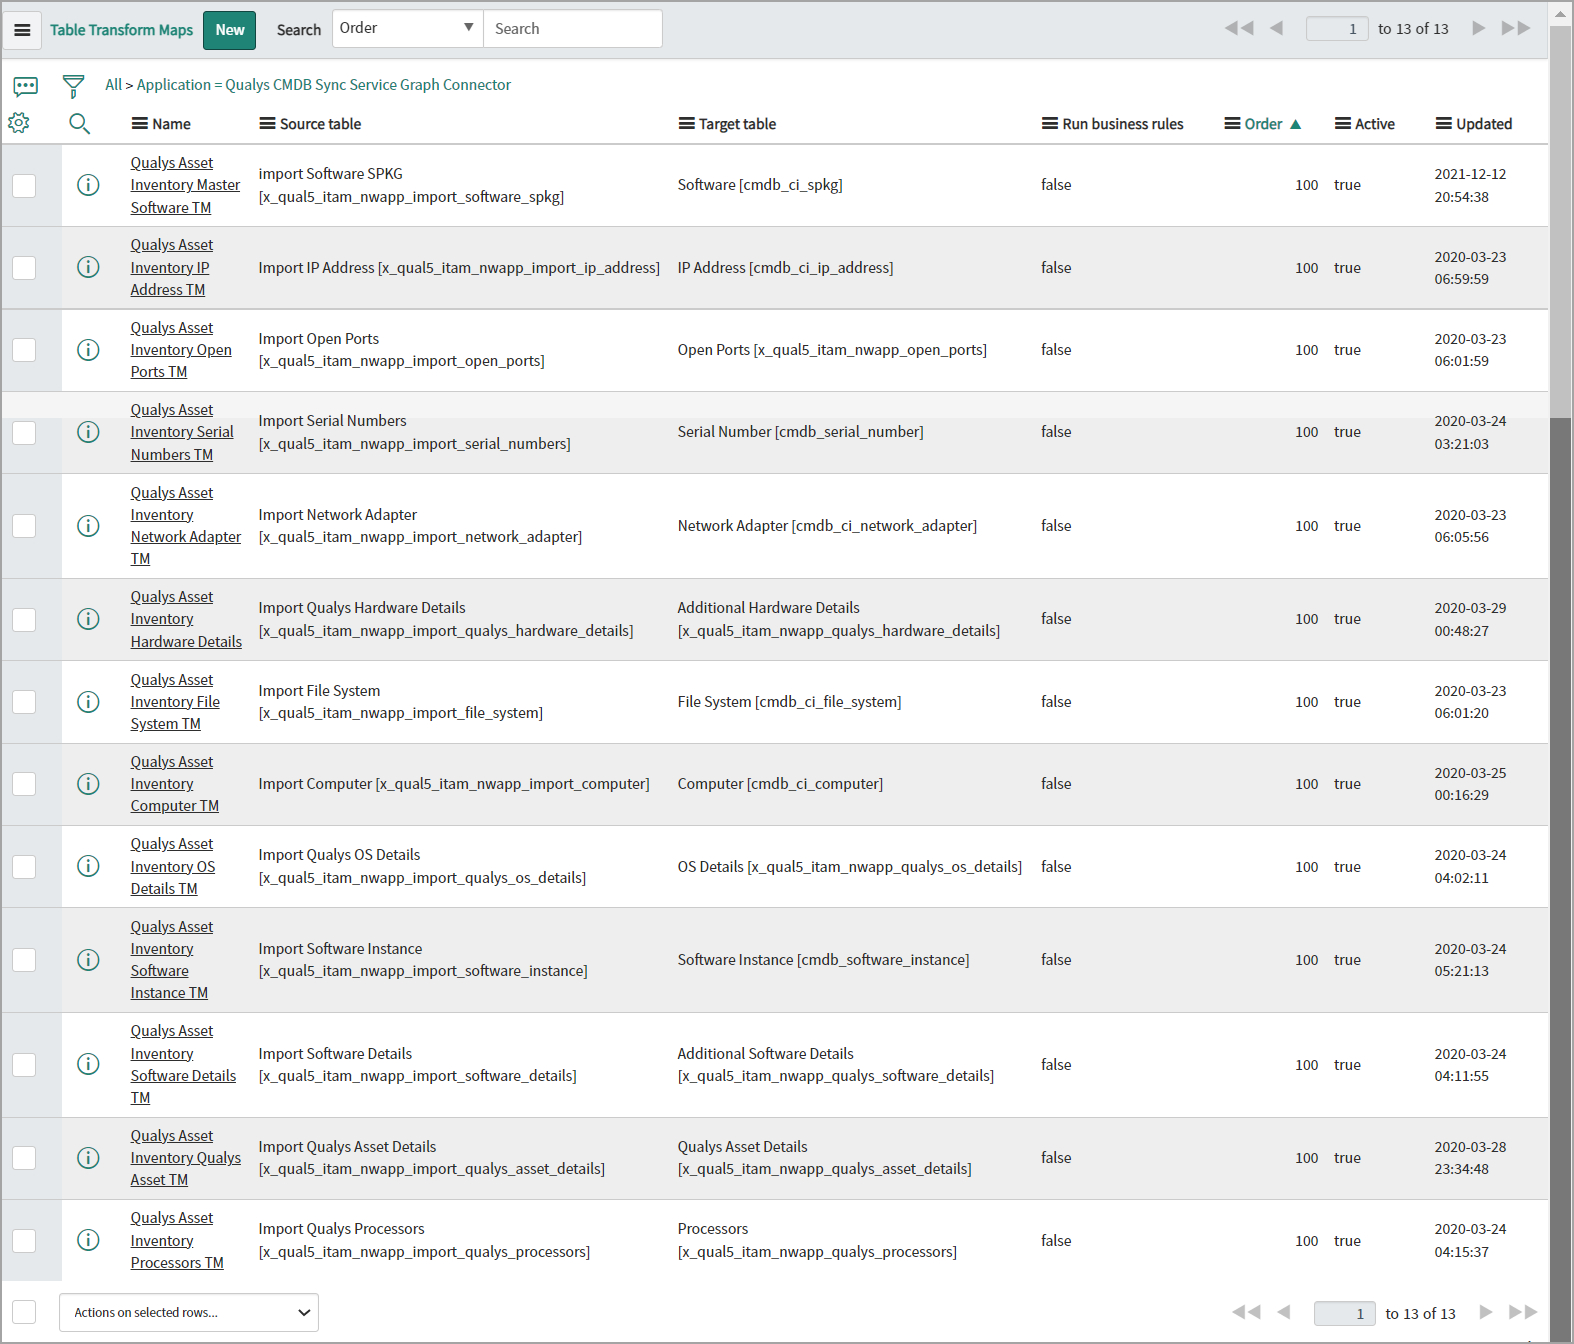Go to last page in bottom pagination

(1523, 1312)
